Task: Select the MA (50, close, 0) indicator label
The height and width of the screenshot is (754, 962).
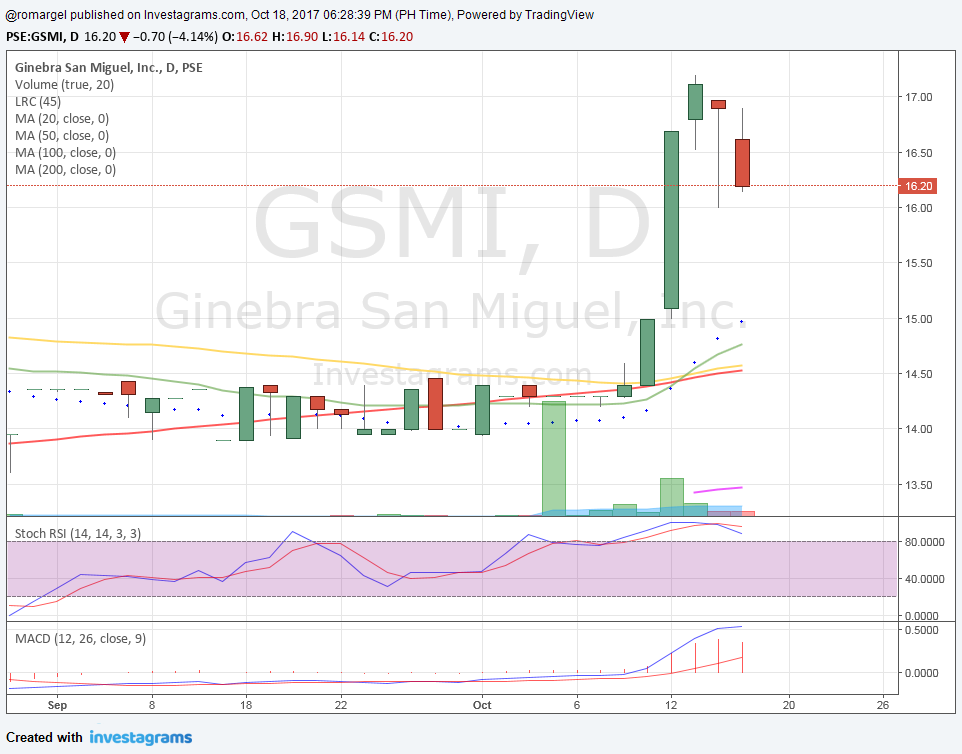Action: tap(62, 136)
